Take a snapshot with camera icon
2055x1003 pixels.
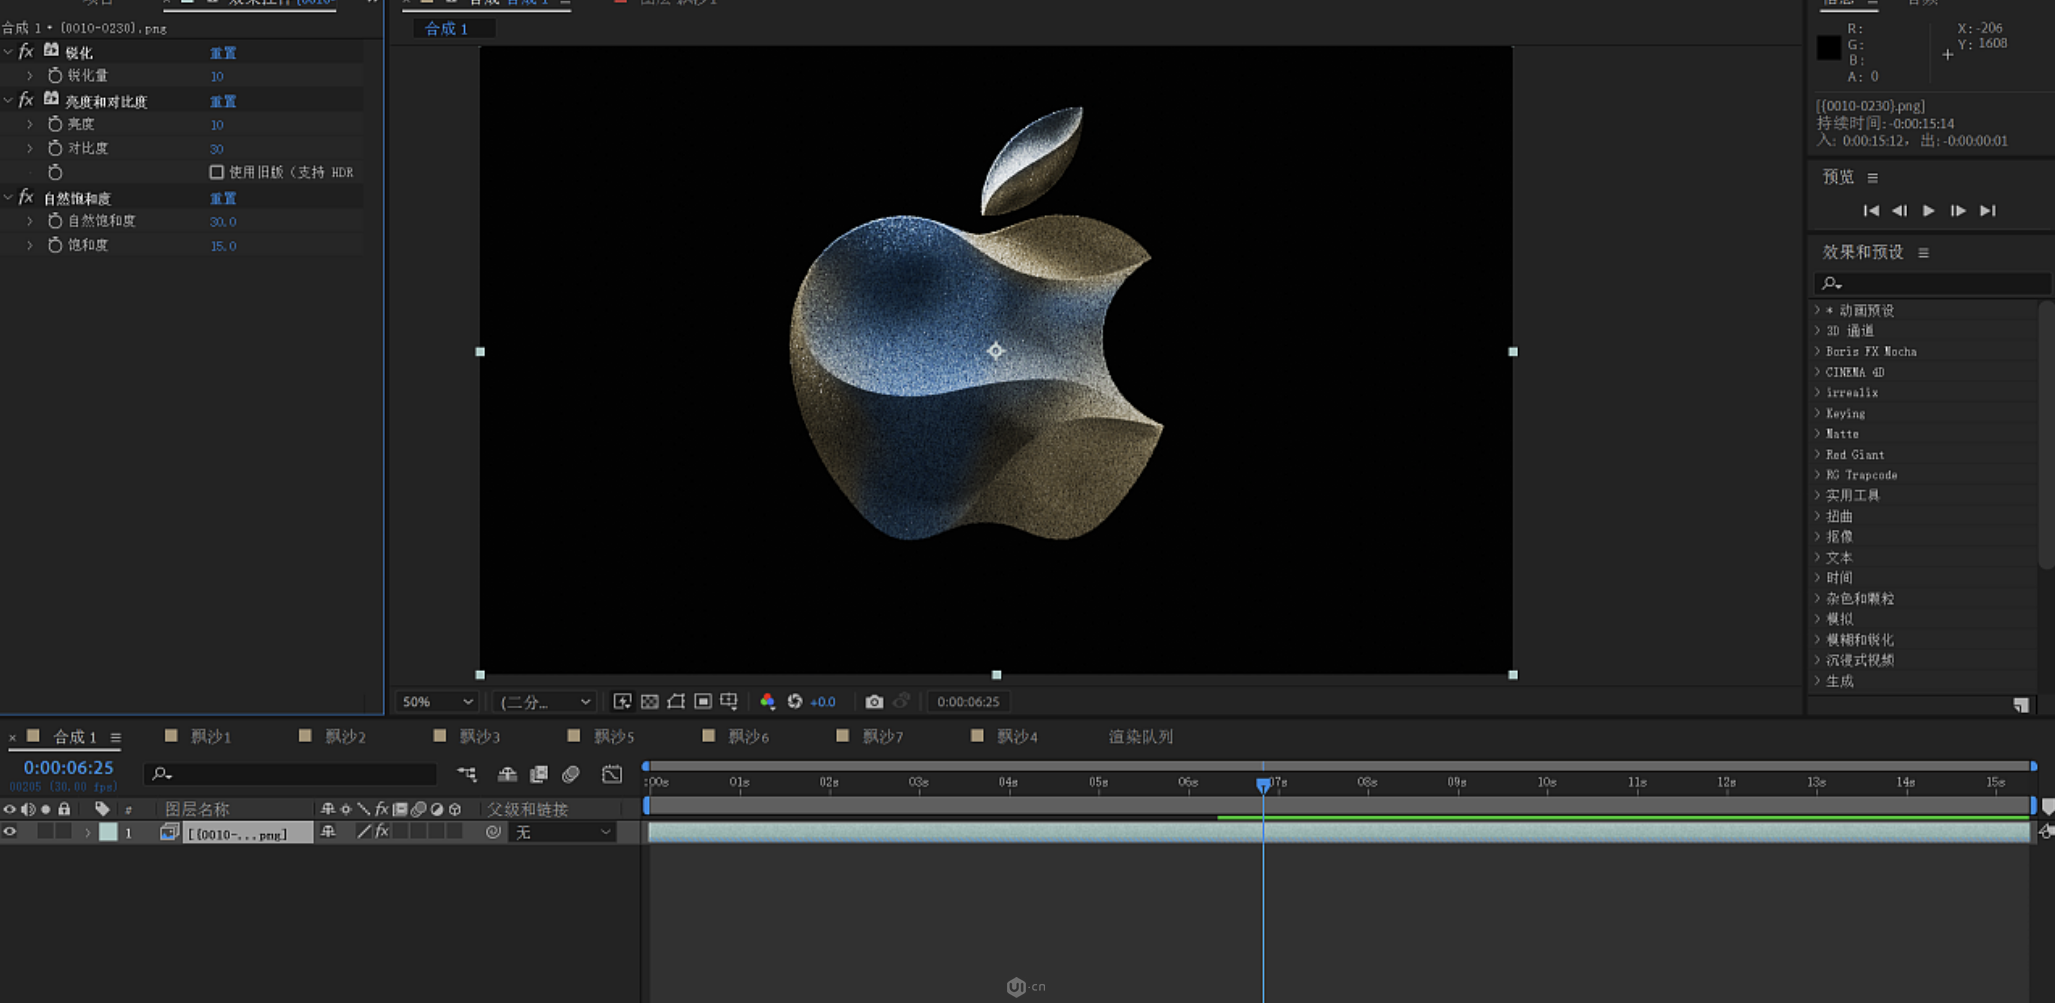(x=874, y=701)
